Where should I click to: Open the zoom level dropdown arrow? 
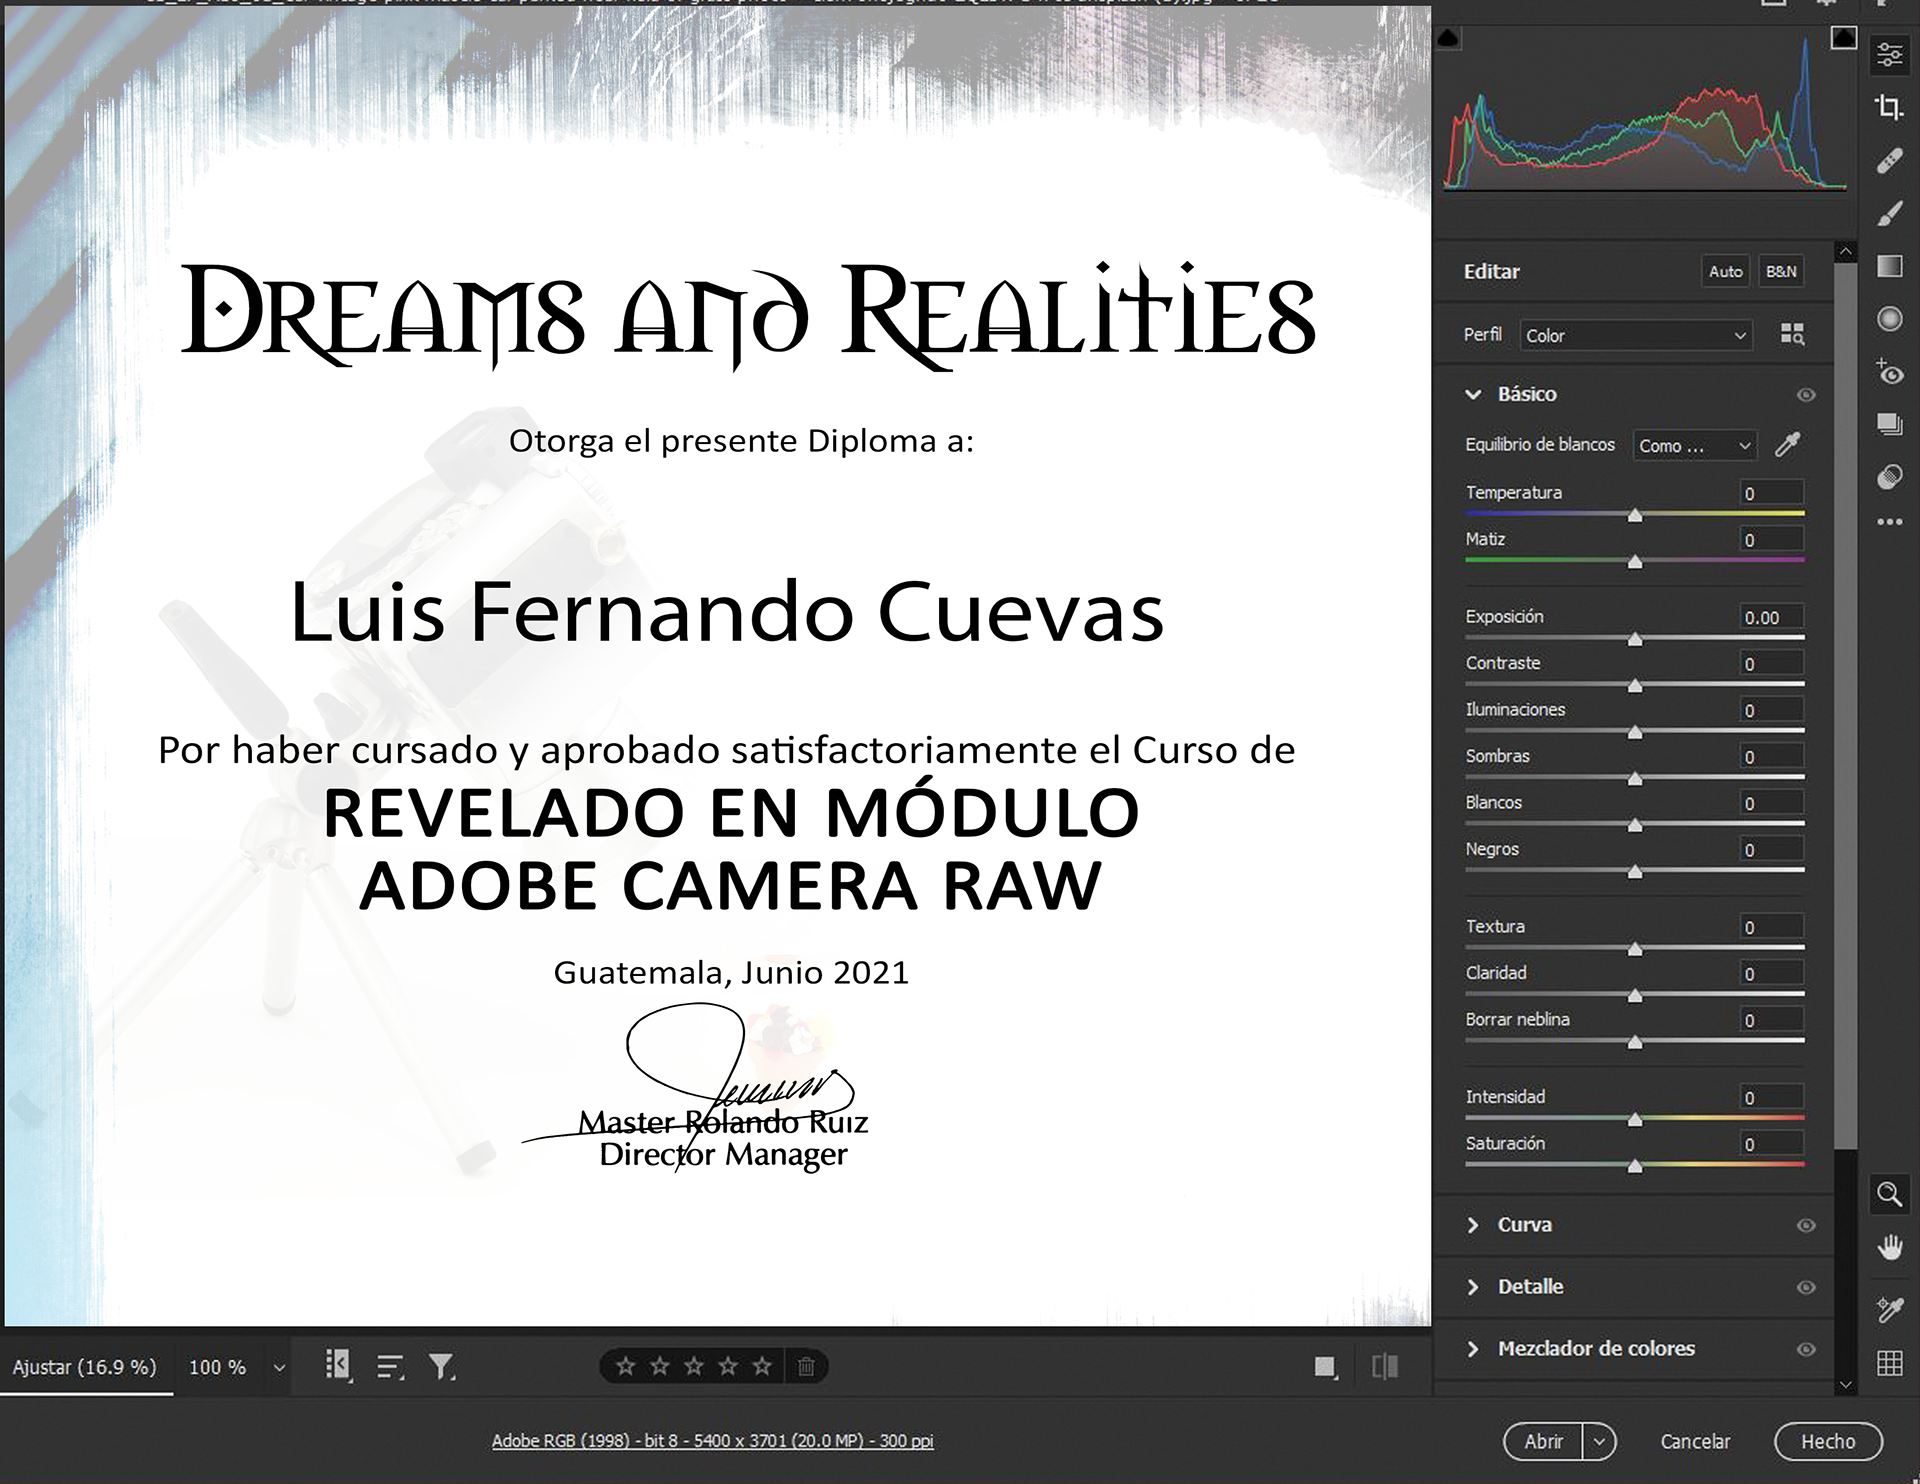click(279, 1368)
